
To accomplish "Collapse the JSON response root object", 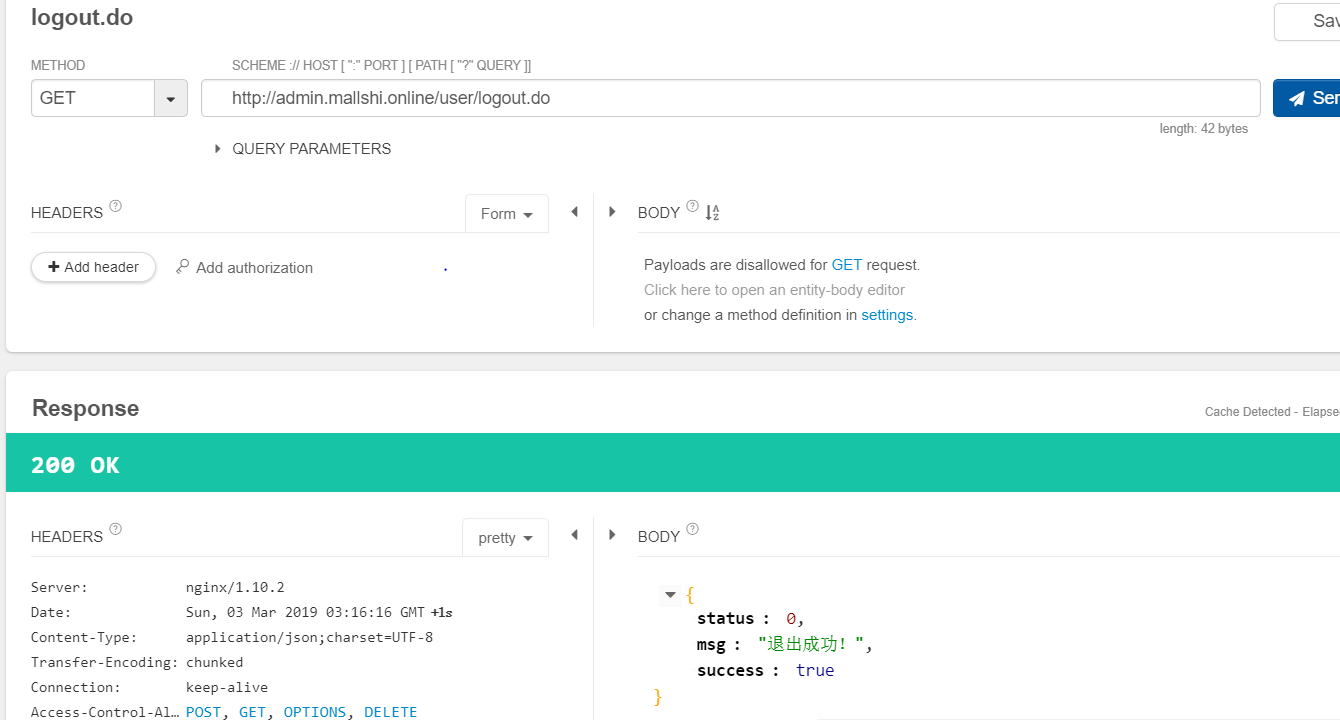I will click(x=670, y=595).
